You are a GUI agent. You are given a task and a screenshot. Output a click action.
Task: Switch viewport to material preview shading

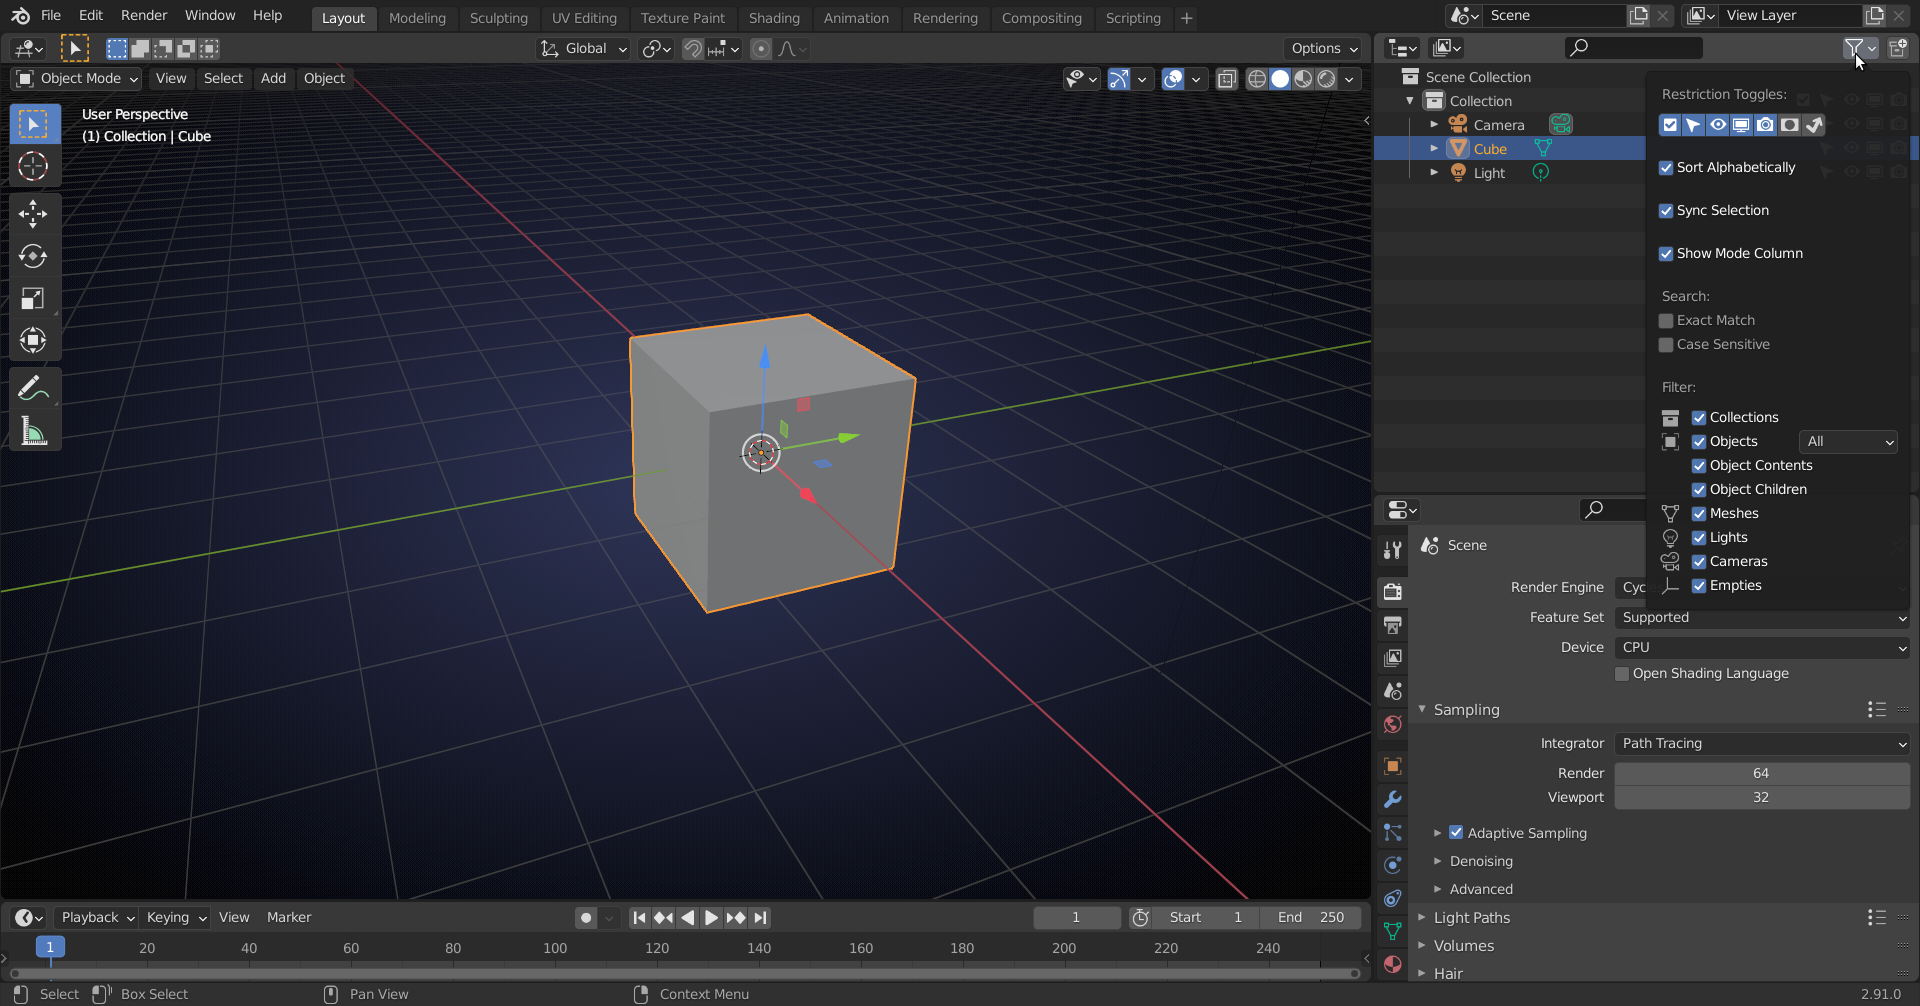pyautogui.click(x=1303, y=79)
